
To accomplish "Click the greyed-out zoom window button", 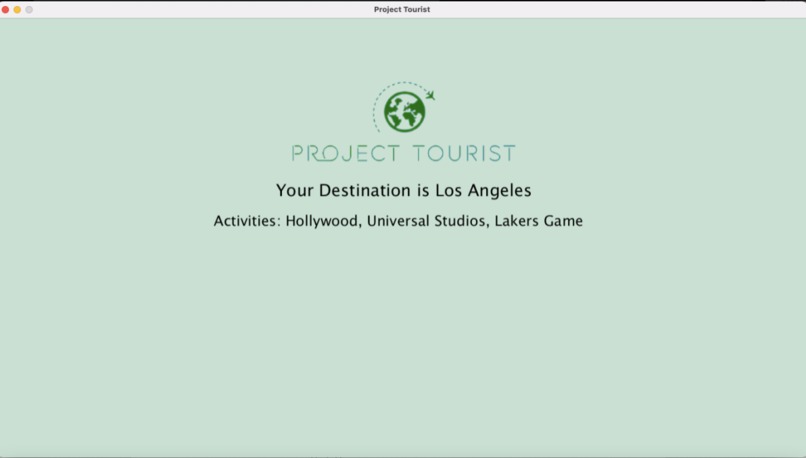I will (x=29, y=9).
